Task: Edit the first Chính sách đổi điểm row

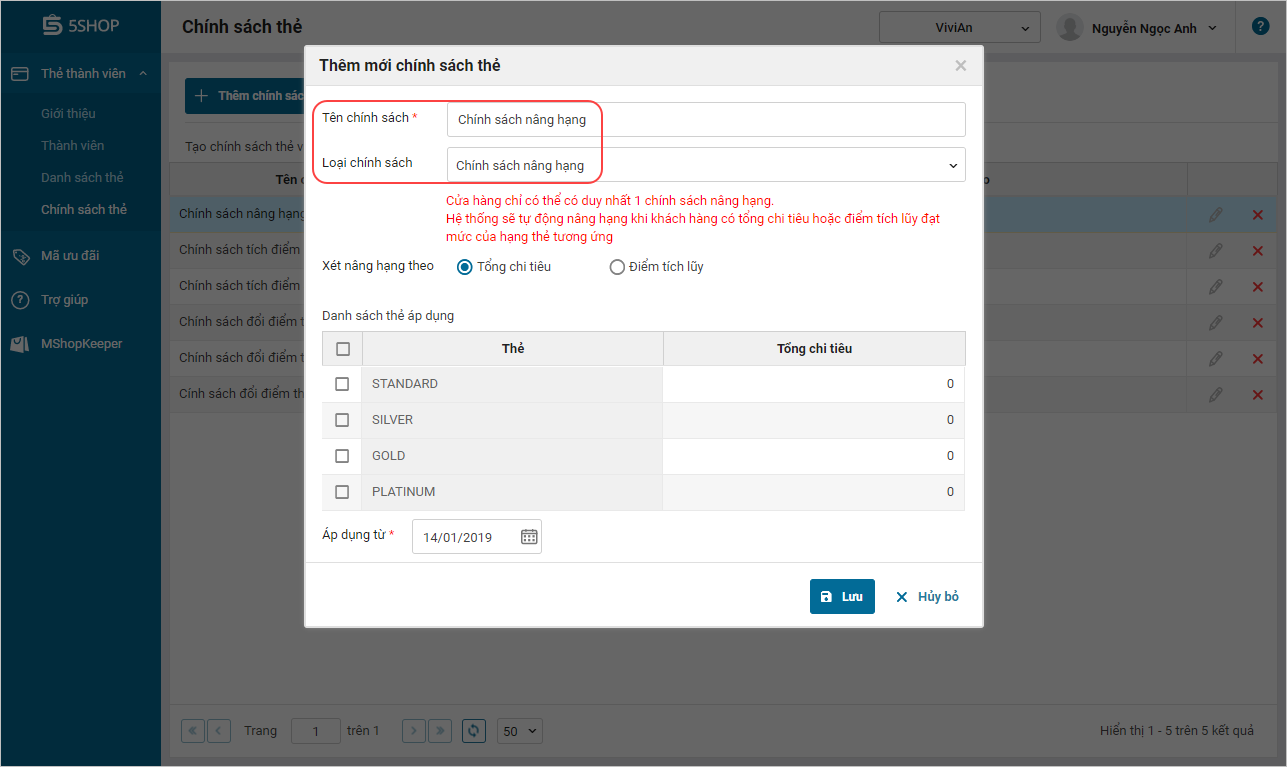Action: click(x=1216, y=323)
